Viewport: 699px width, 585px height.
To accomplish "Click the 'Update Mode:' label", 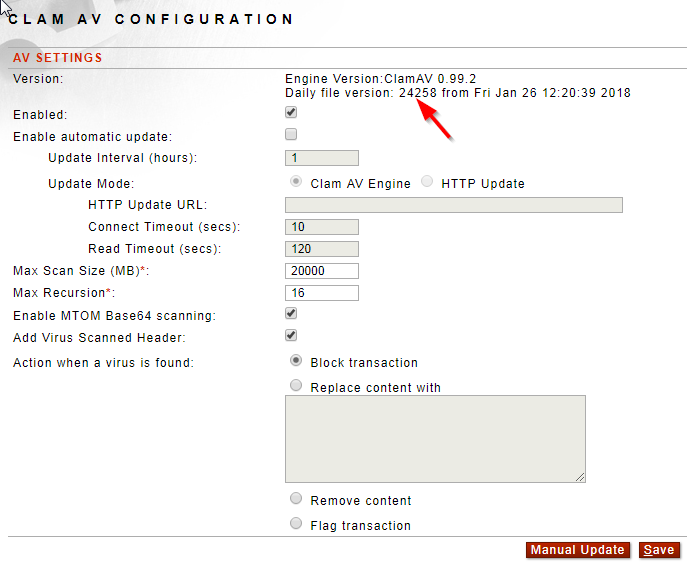I will point(91,184).
